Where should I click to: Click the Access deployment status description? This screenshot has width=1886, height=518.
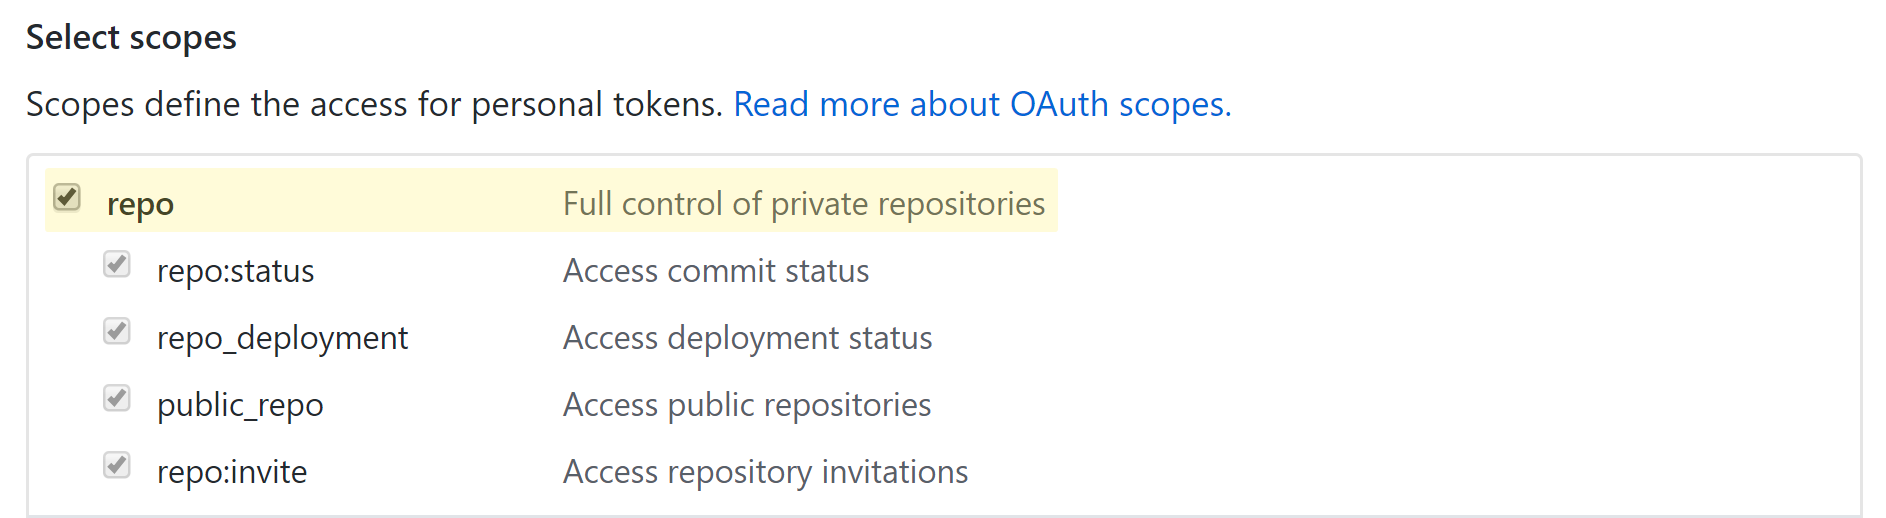[747, 338]
